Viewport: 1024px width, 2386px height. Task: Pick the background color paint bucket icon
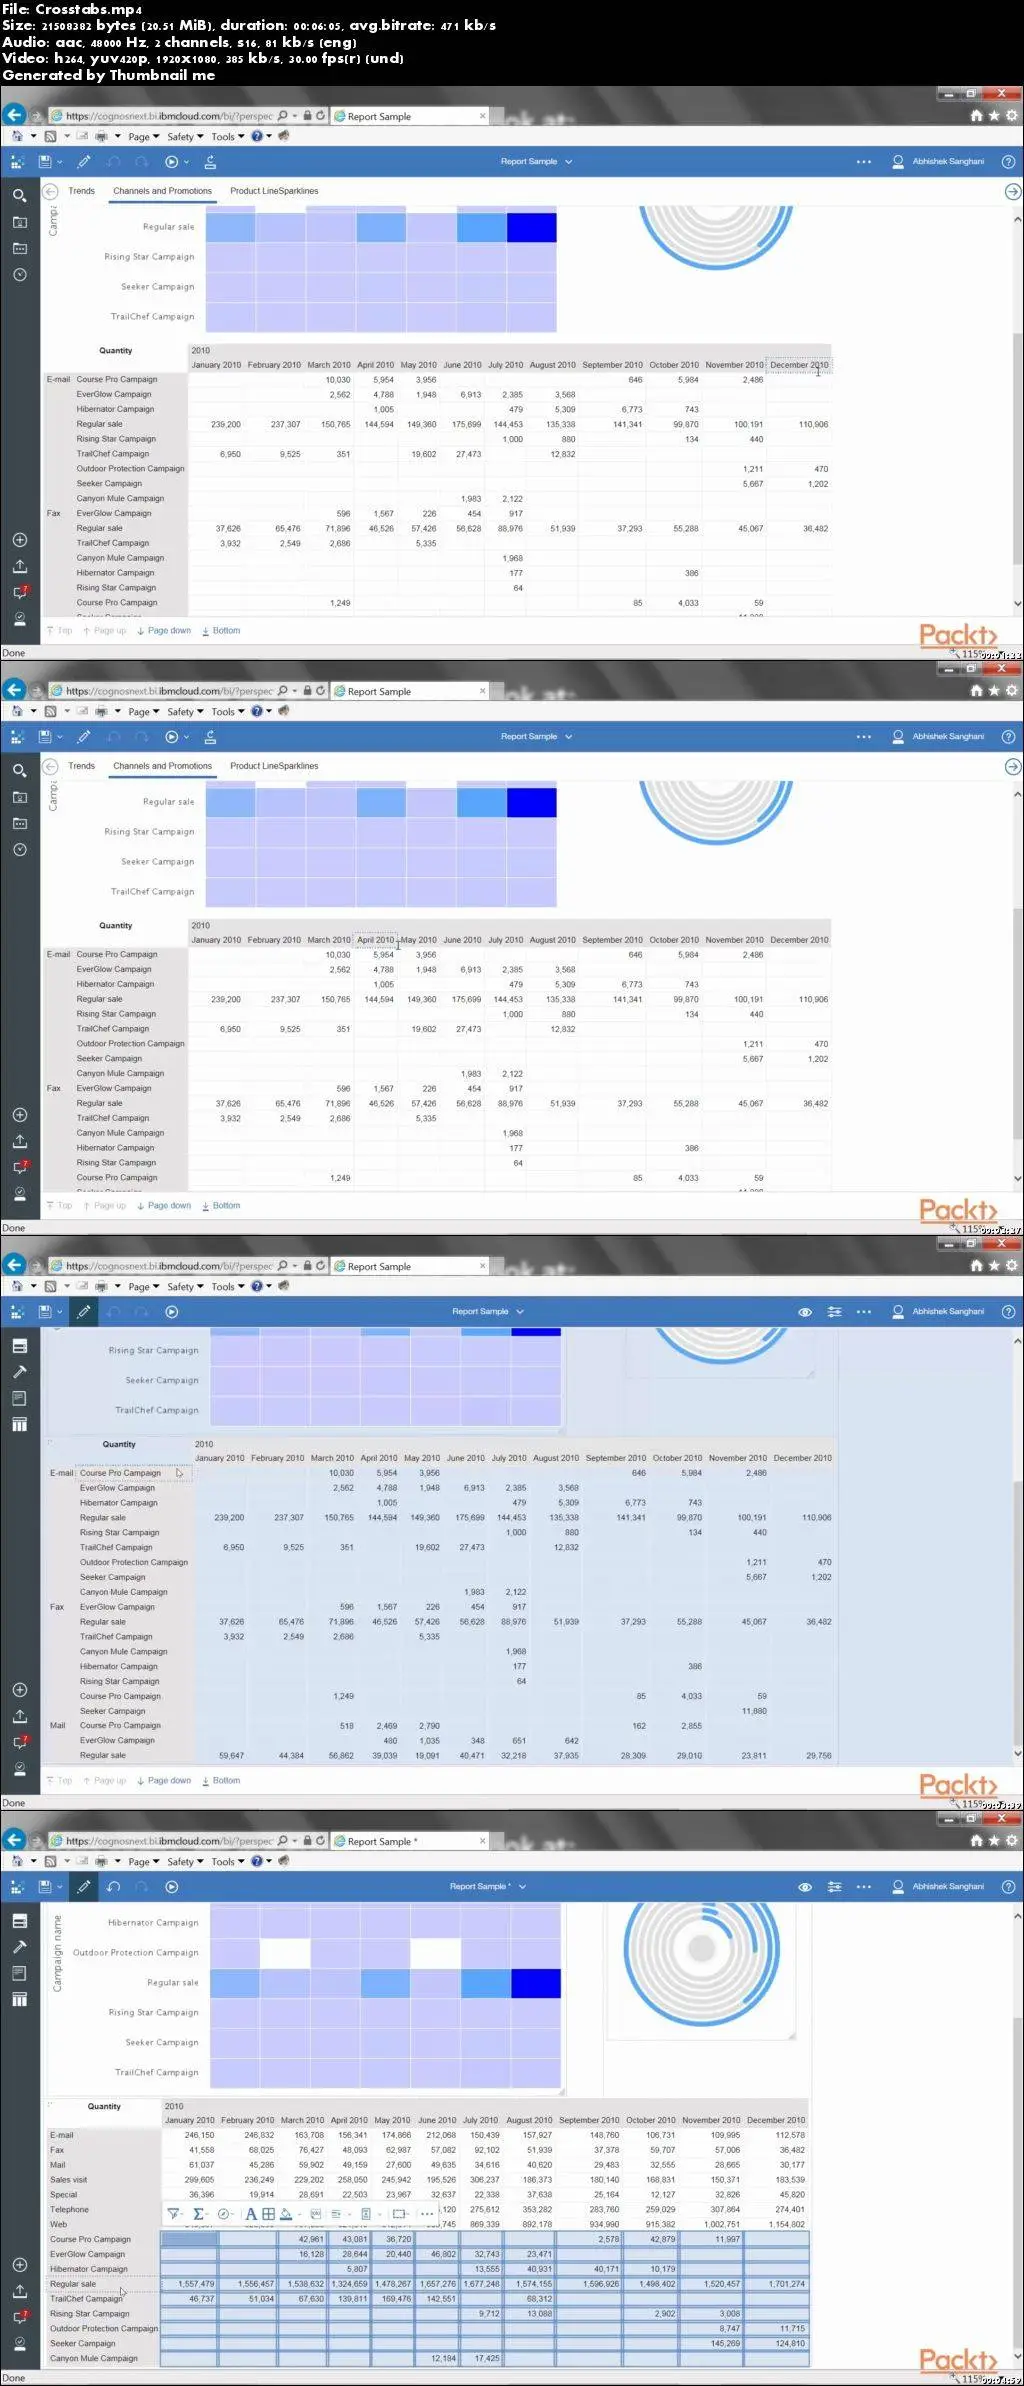(286, 2213)
